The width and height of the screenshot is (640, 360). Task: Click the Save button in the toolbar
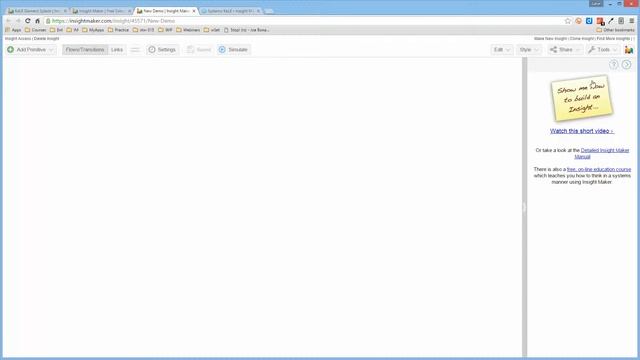(x=199, y=49)
